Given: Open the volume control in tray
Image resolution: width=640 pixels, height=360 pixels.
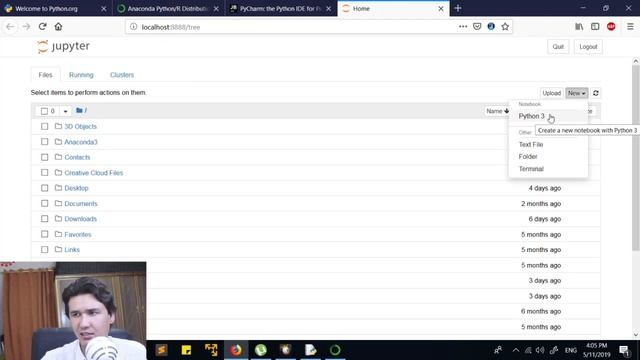Looking at the screenshot, I should click(x=540, y=350).
